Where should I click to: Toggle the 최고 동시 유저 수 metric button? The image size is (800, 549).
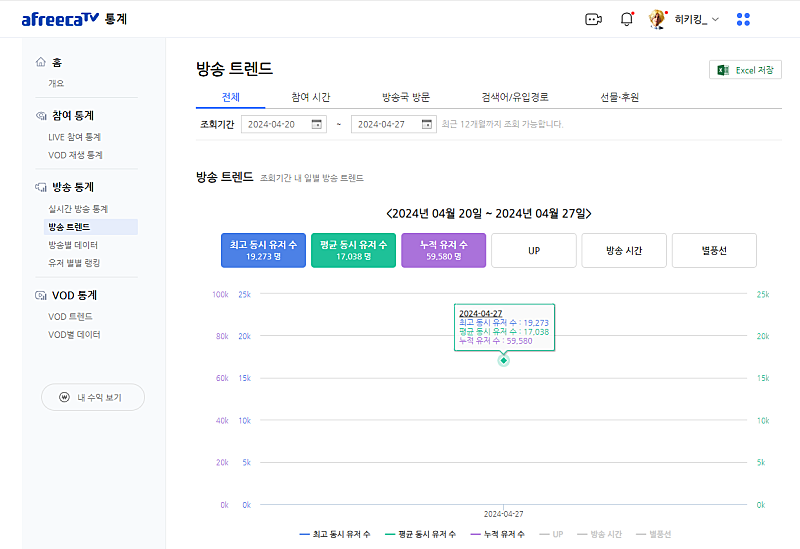pos(263,250)
